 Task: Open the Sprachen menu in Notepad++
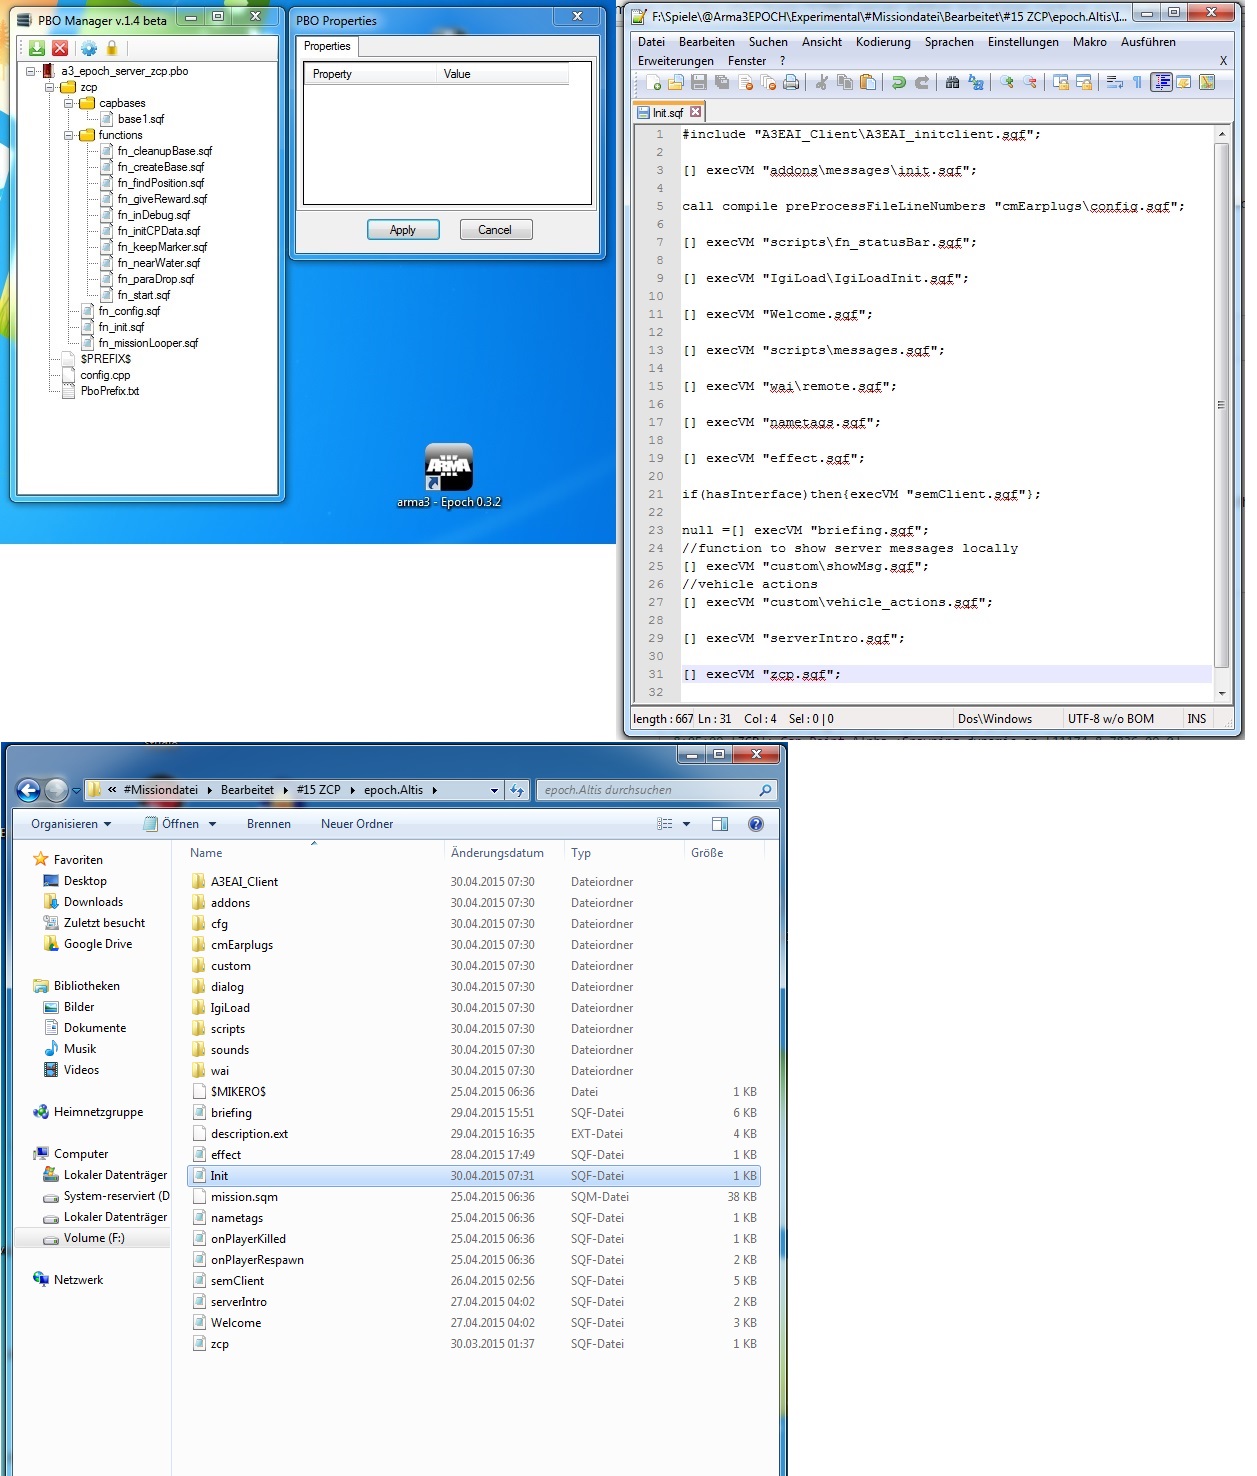coord(948,42)
